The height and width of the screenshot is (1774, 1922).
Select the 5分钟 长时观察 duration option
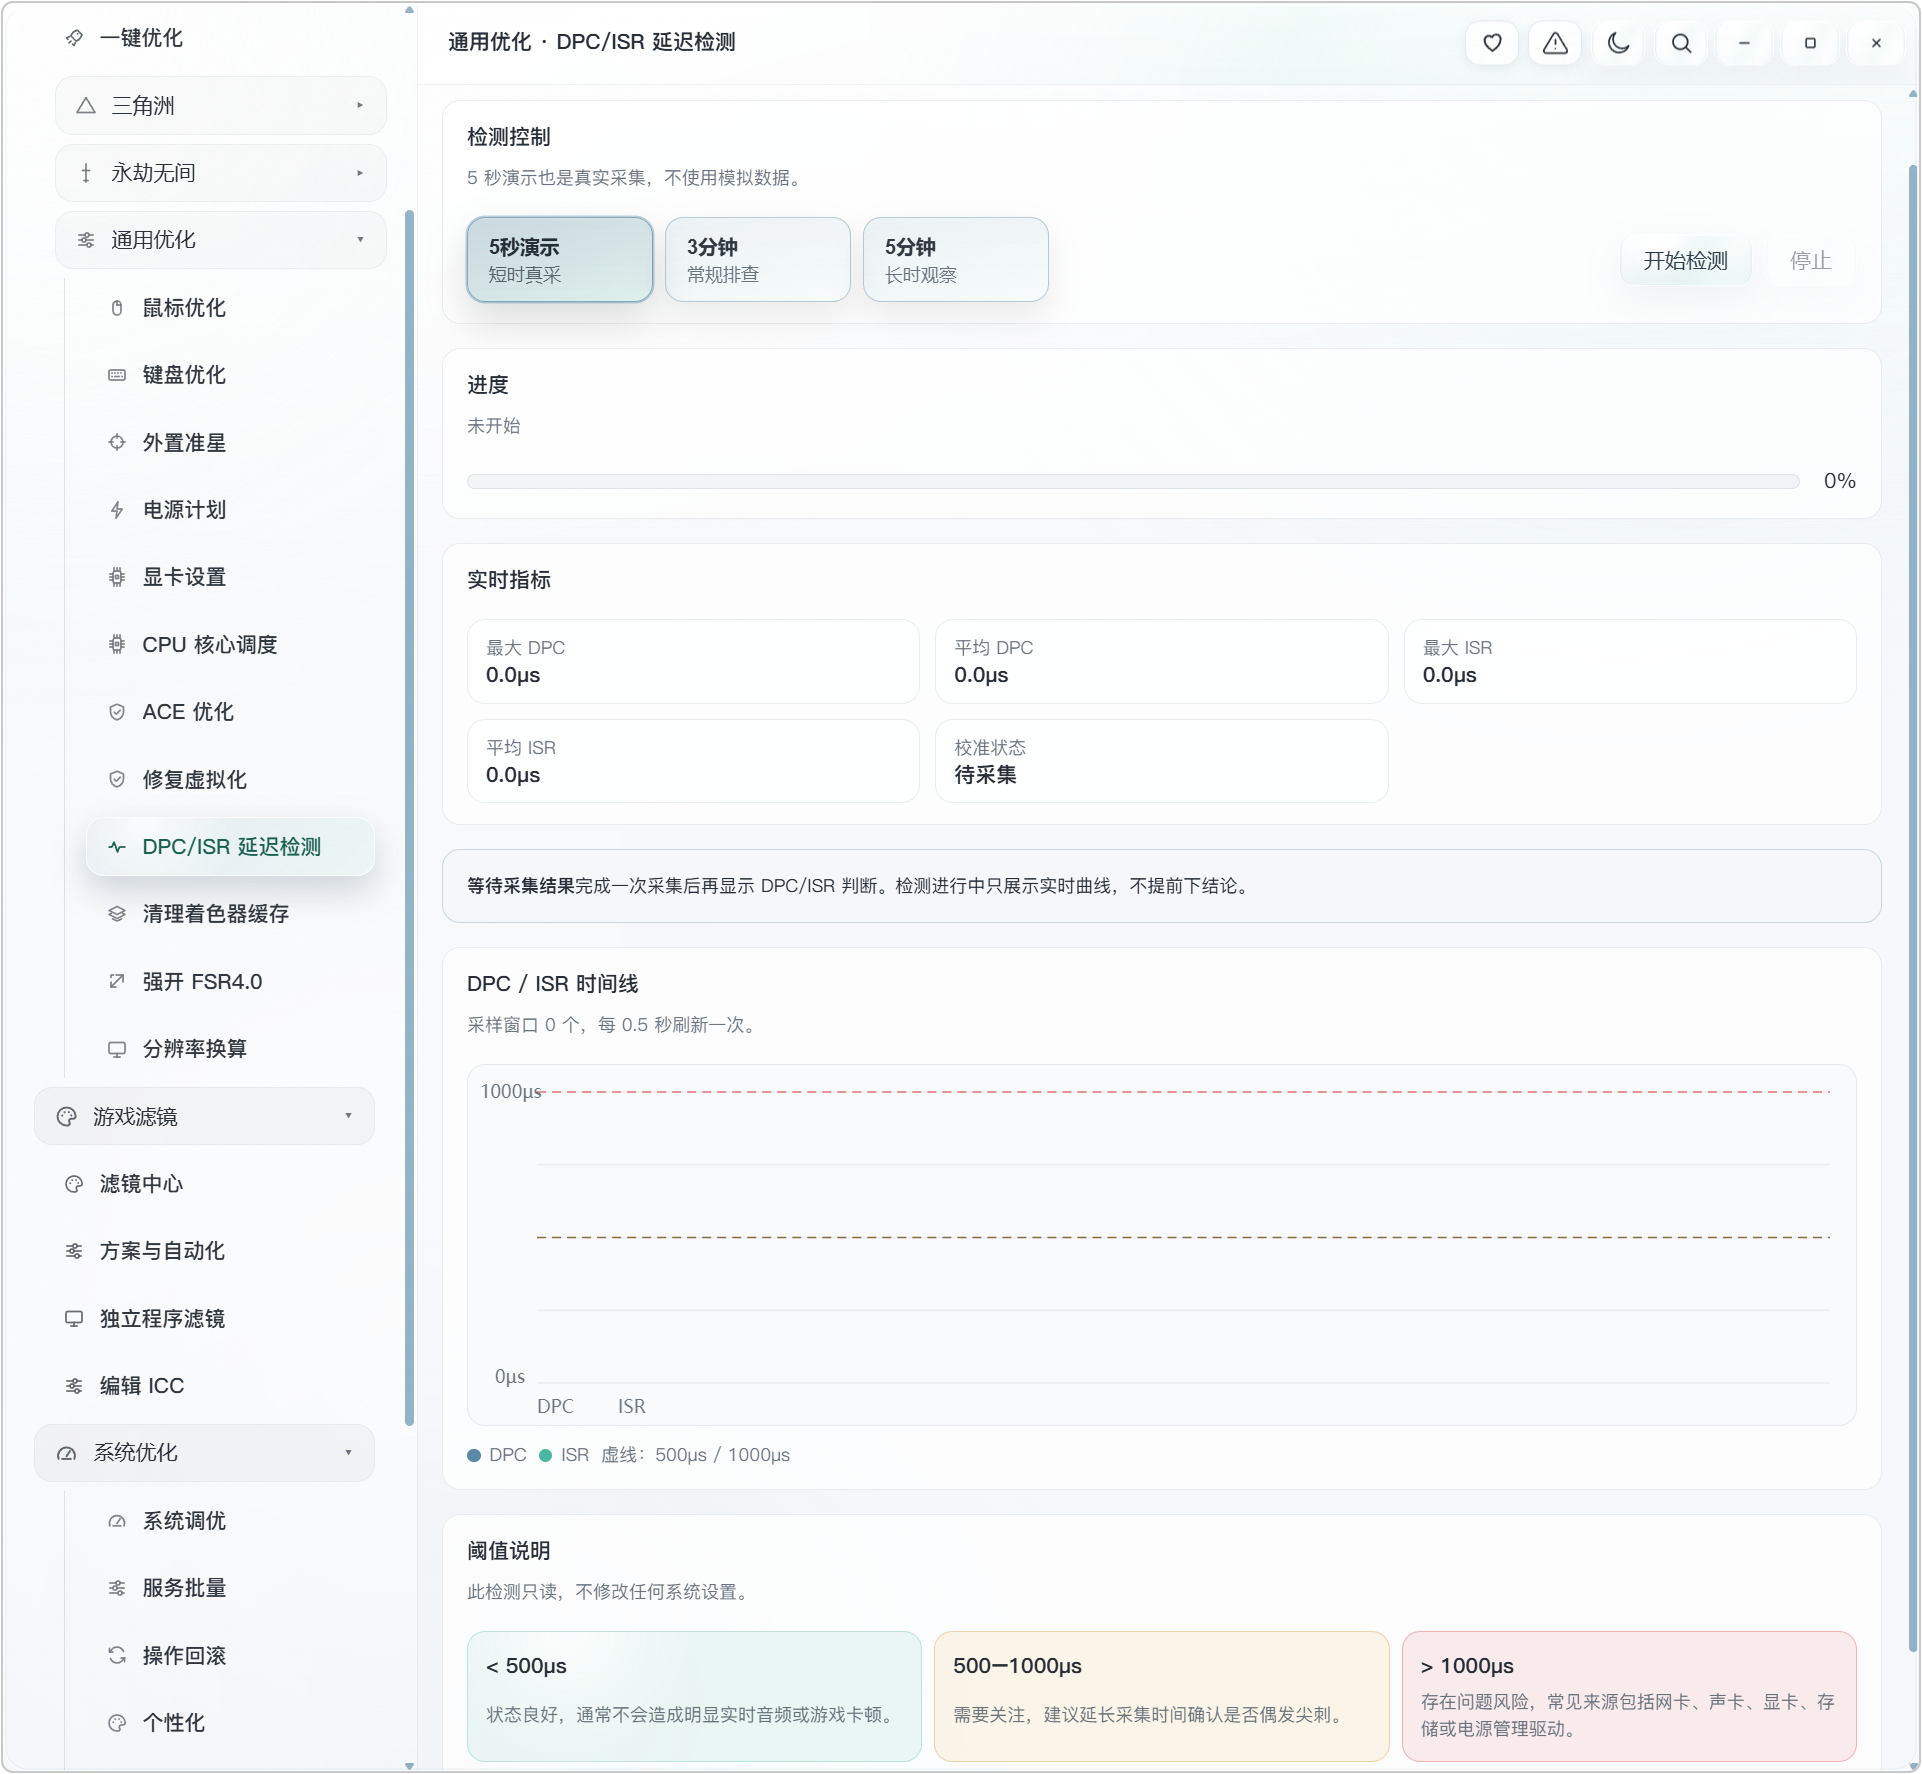coord(955,260)
